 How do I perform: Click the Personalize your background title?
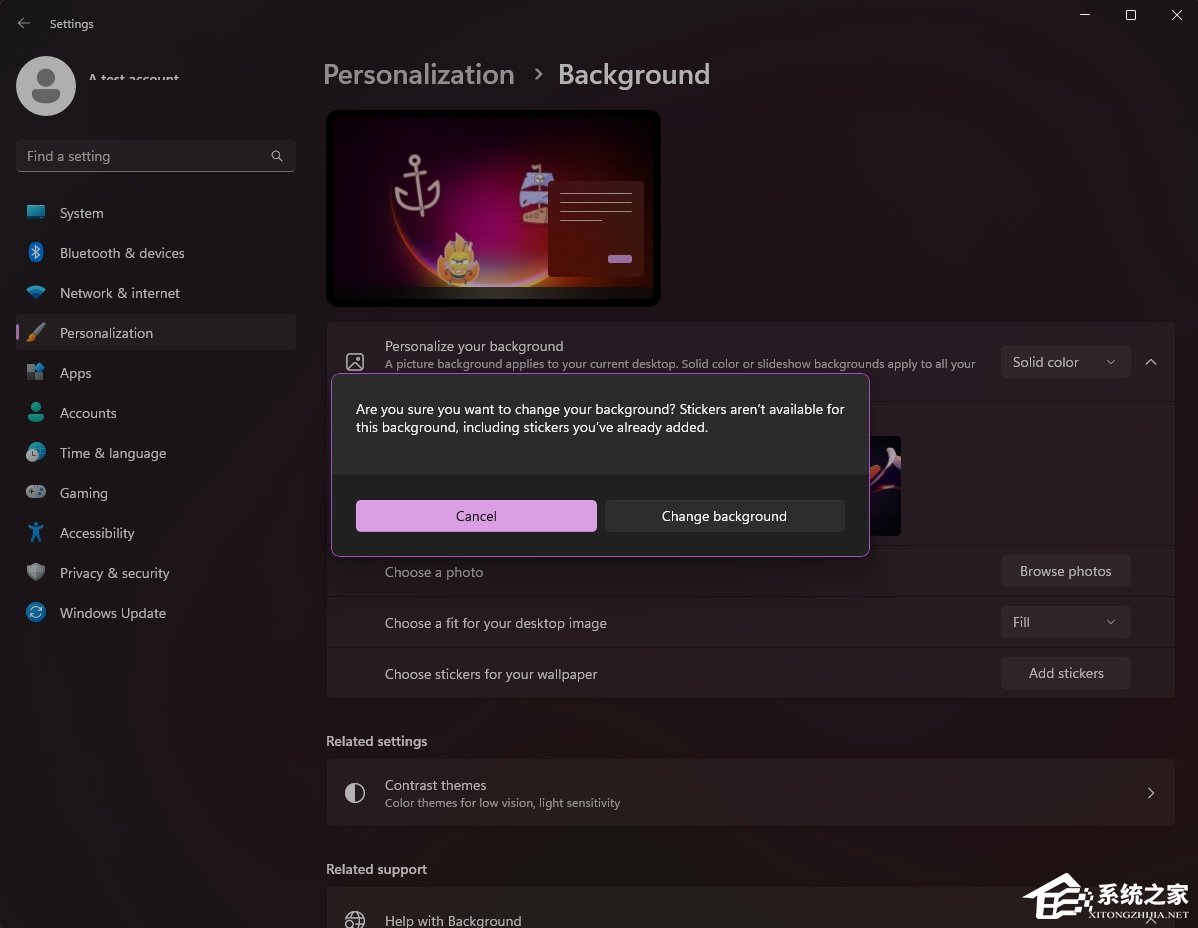474,346
